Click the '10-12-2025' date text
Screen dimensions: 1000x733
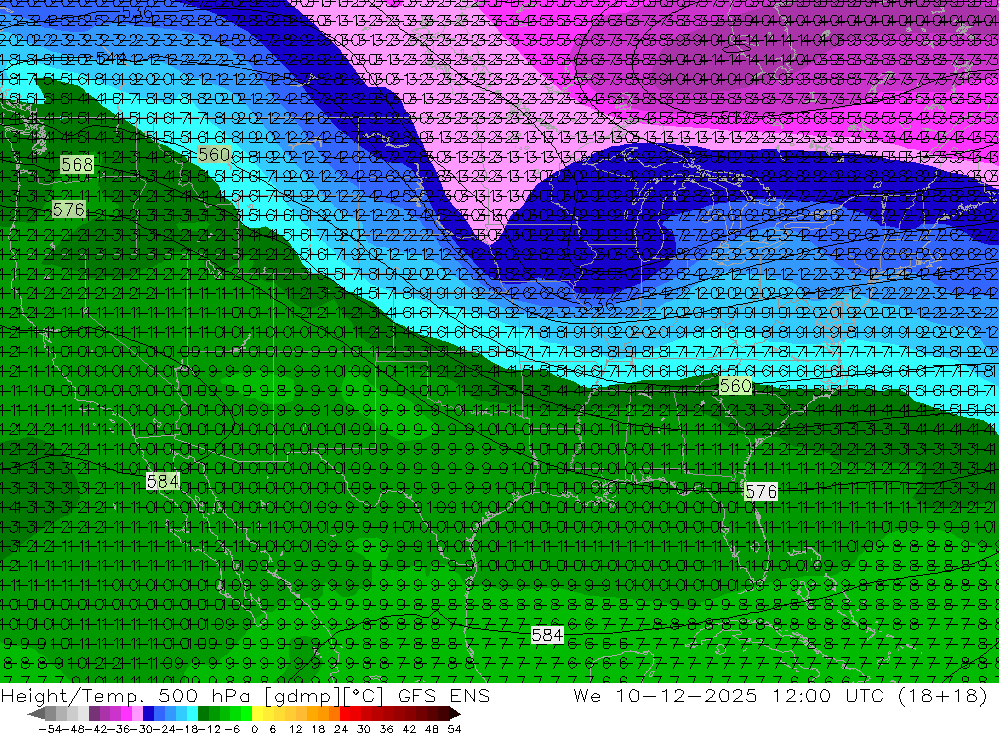[x=686, y=696]
